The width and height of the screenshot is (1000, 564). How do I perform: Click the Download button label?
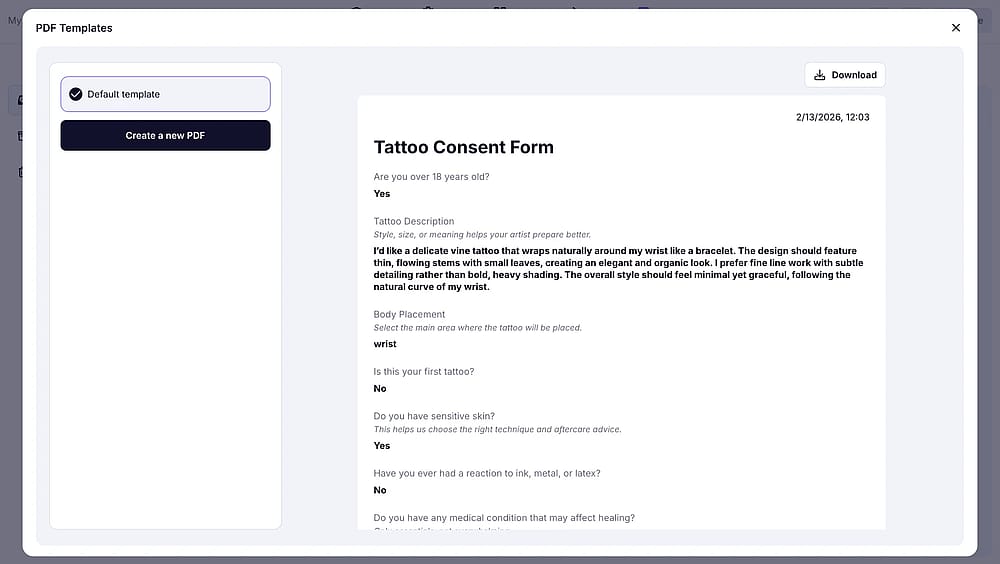[854, 75]
